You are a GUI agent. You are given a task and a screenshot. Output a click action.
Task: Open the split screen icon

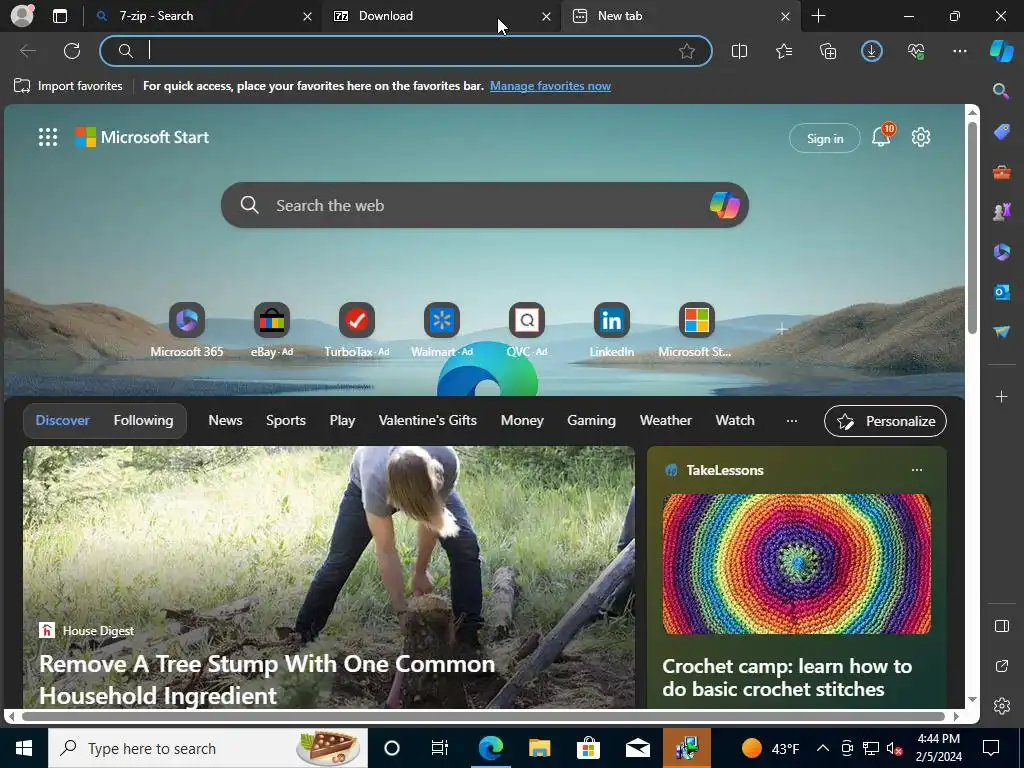739,51
